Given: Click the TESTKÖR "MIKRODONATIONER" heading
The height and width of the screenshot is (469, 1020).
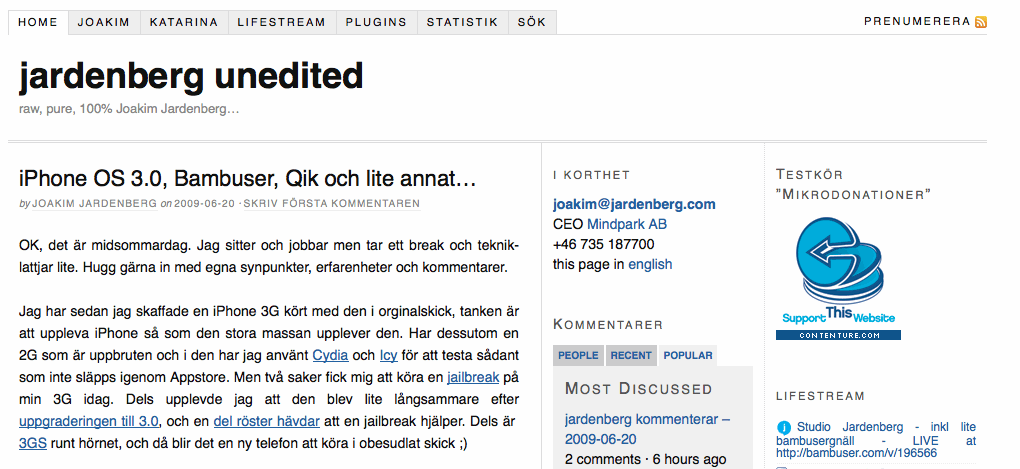Looking at the screenshot, I should (854, 185).
